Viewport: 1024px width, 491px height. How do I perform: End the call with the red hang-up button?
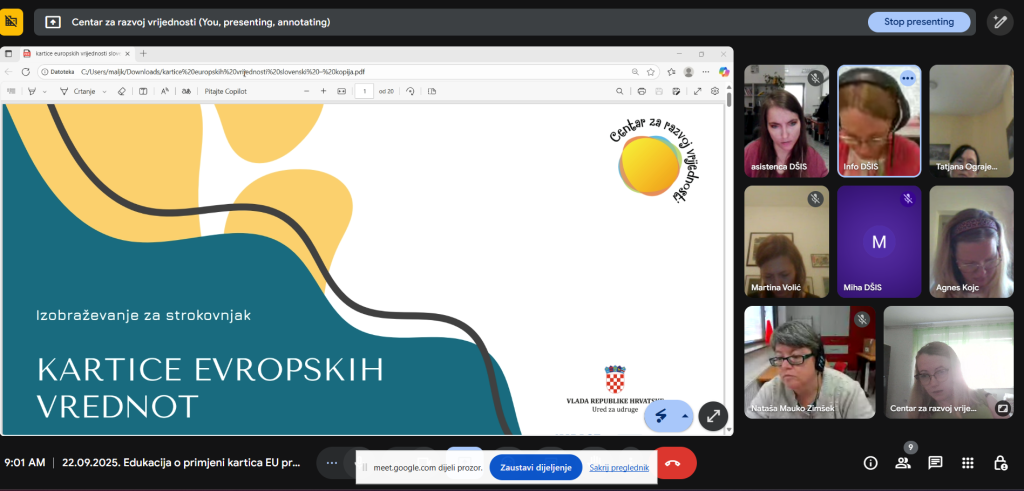pyautogui.click(x=673, y=464)
